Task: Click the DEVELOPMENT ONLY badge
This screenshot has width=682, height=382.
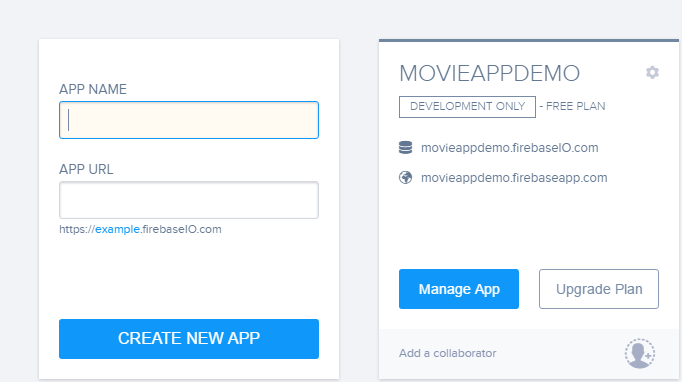Action: pyautogui.click(x=467, y=107)
